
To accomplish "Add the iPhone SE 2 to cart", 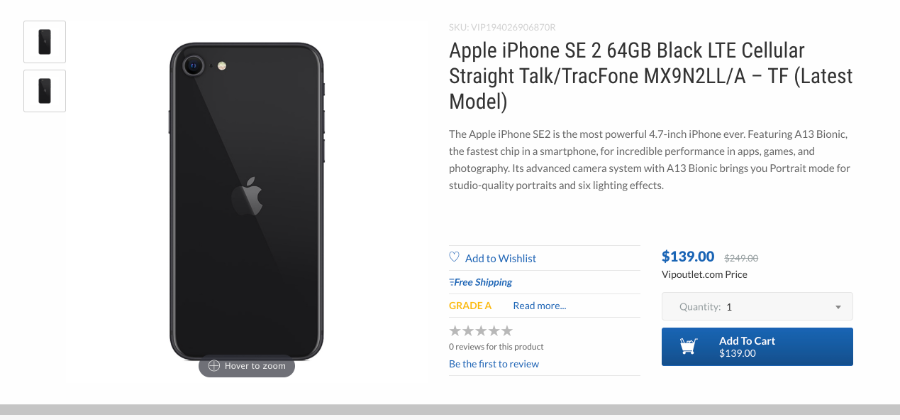I will [757, 347].
